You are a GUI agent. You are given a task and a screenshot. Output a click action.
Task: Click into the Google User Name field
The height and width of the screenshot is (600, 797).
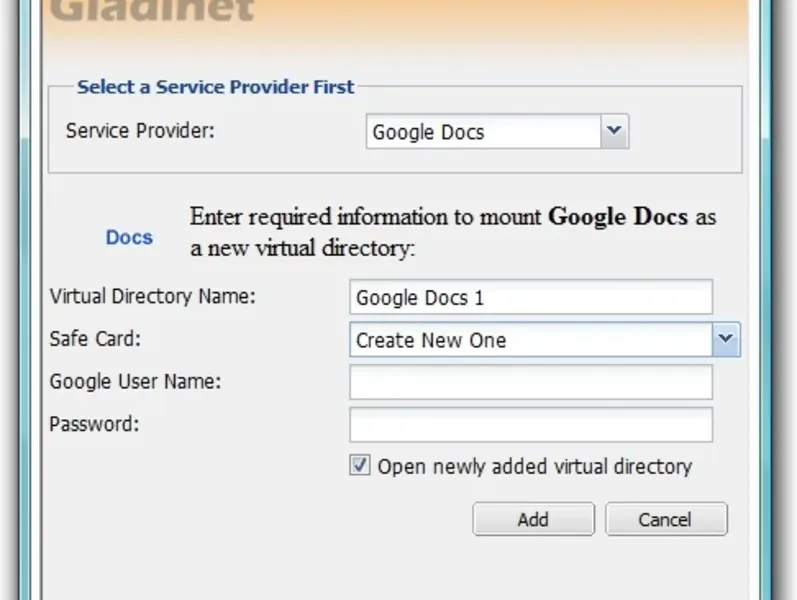[530, 381]
